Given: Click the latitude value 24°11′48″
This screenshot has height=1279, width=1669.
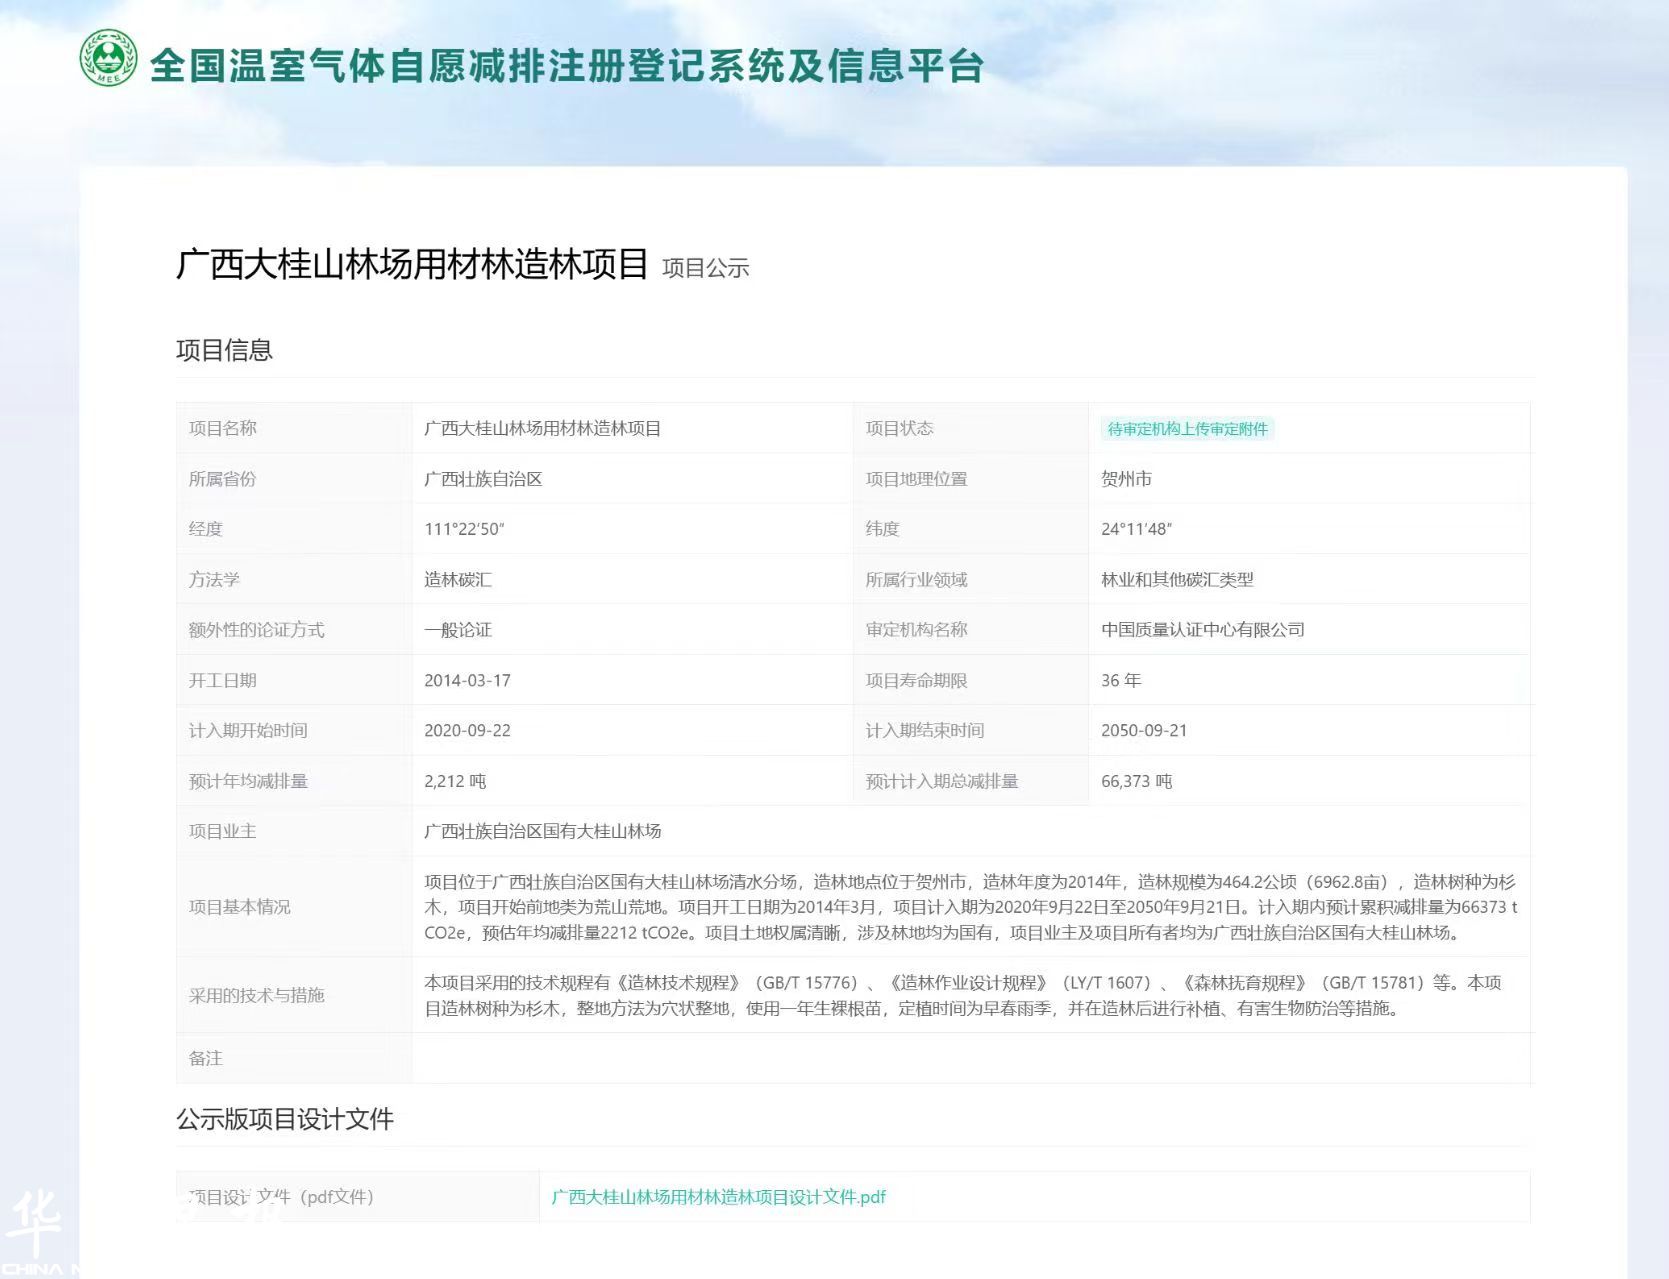Looking at the screenshot, I should (1136, 529).
